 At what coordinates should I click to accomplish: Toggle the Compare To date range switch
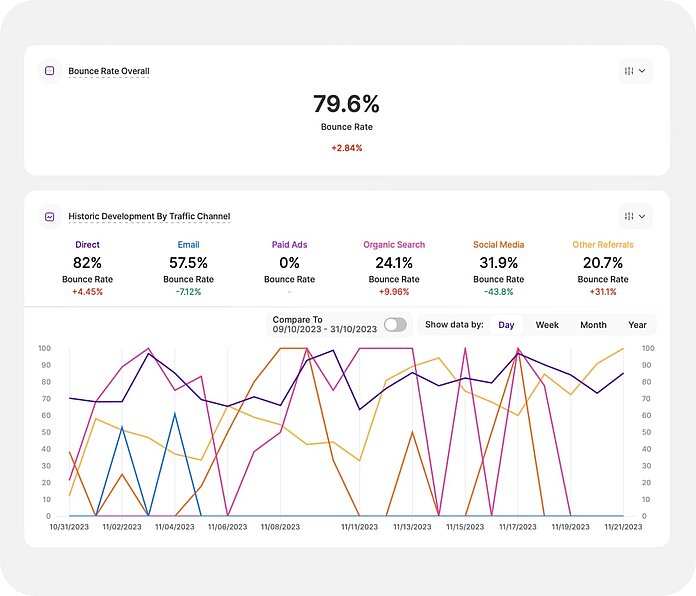coord(395,325)
